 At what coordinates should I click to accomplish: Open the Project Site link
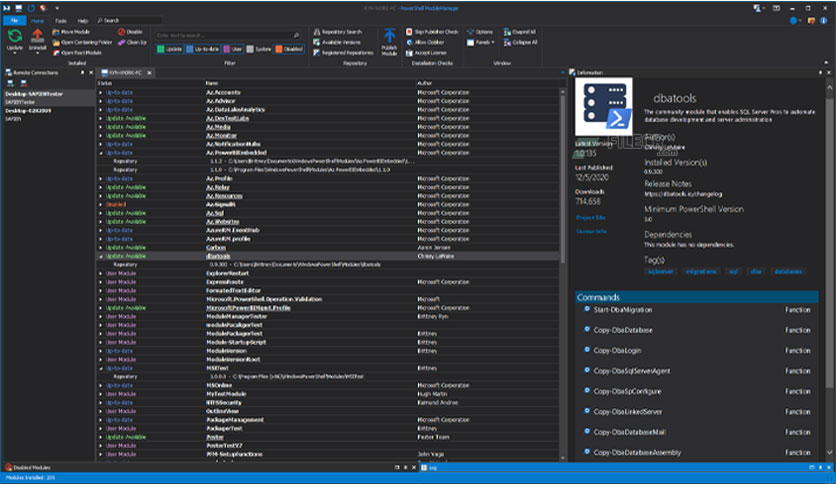tap(590, 217)
